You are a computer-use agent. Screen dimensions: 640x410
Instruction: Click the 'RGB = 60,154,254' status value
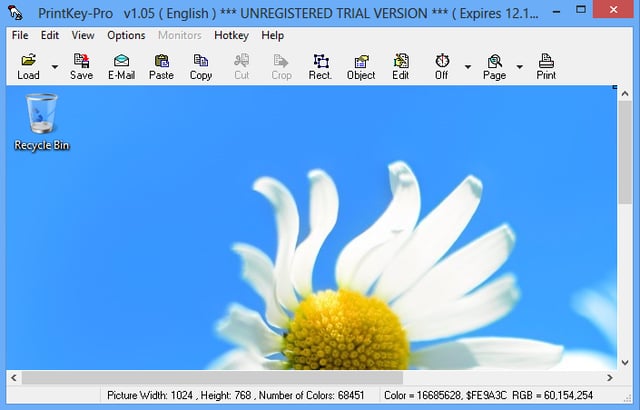click(x=553, y=395)
